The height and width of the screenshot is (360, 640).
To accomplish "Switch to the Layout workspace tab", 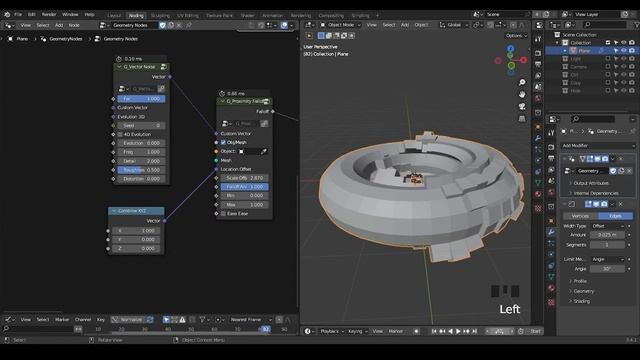I will (114, 16).
